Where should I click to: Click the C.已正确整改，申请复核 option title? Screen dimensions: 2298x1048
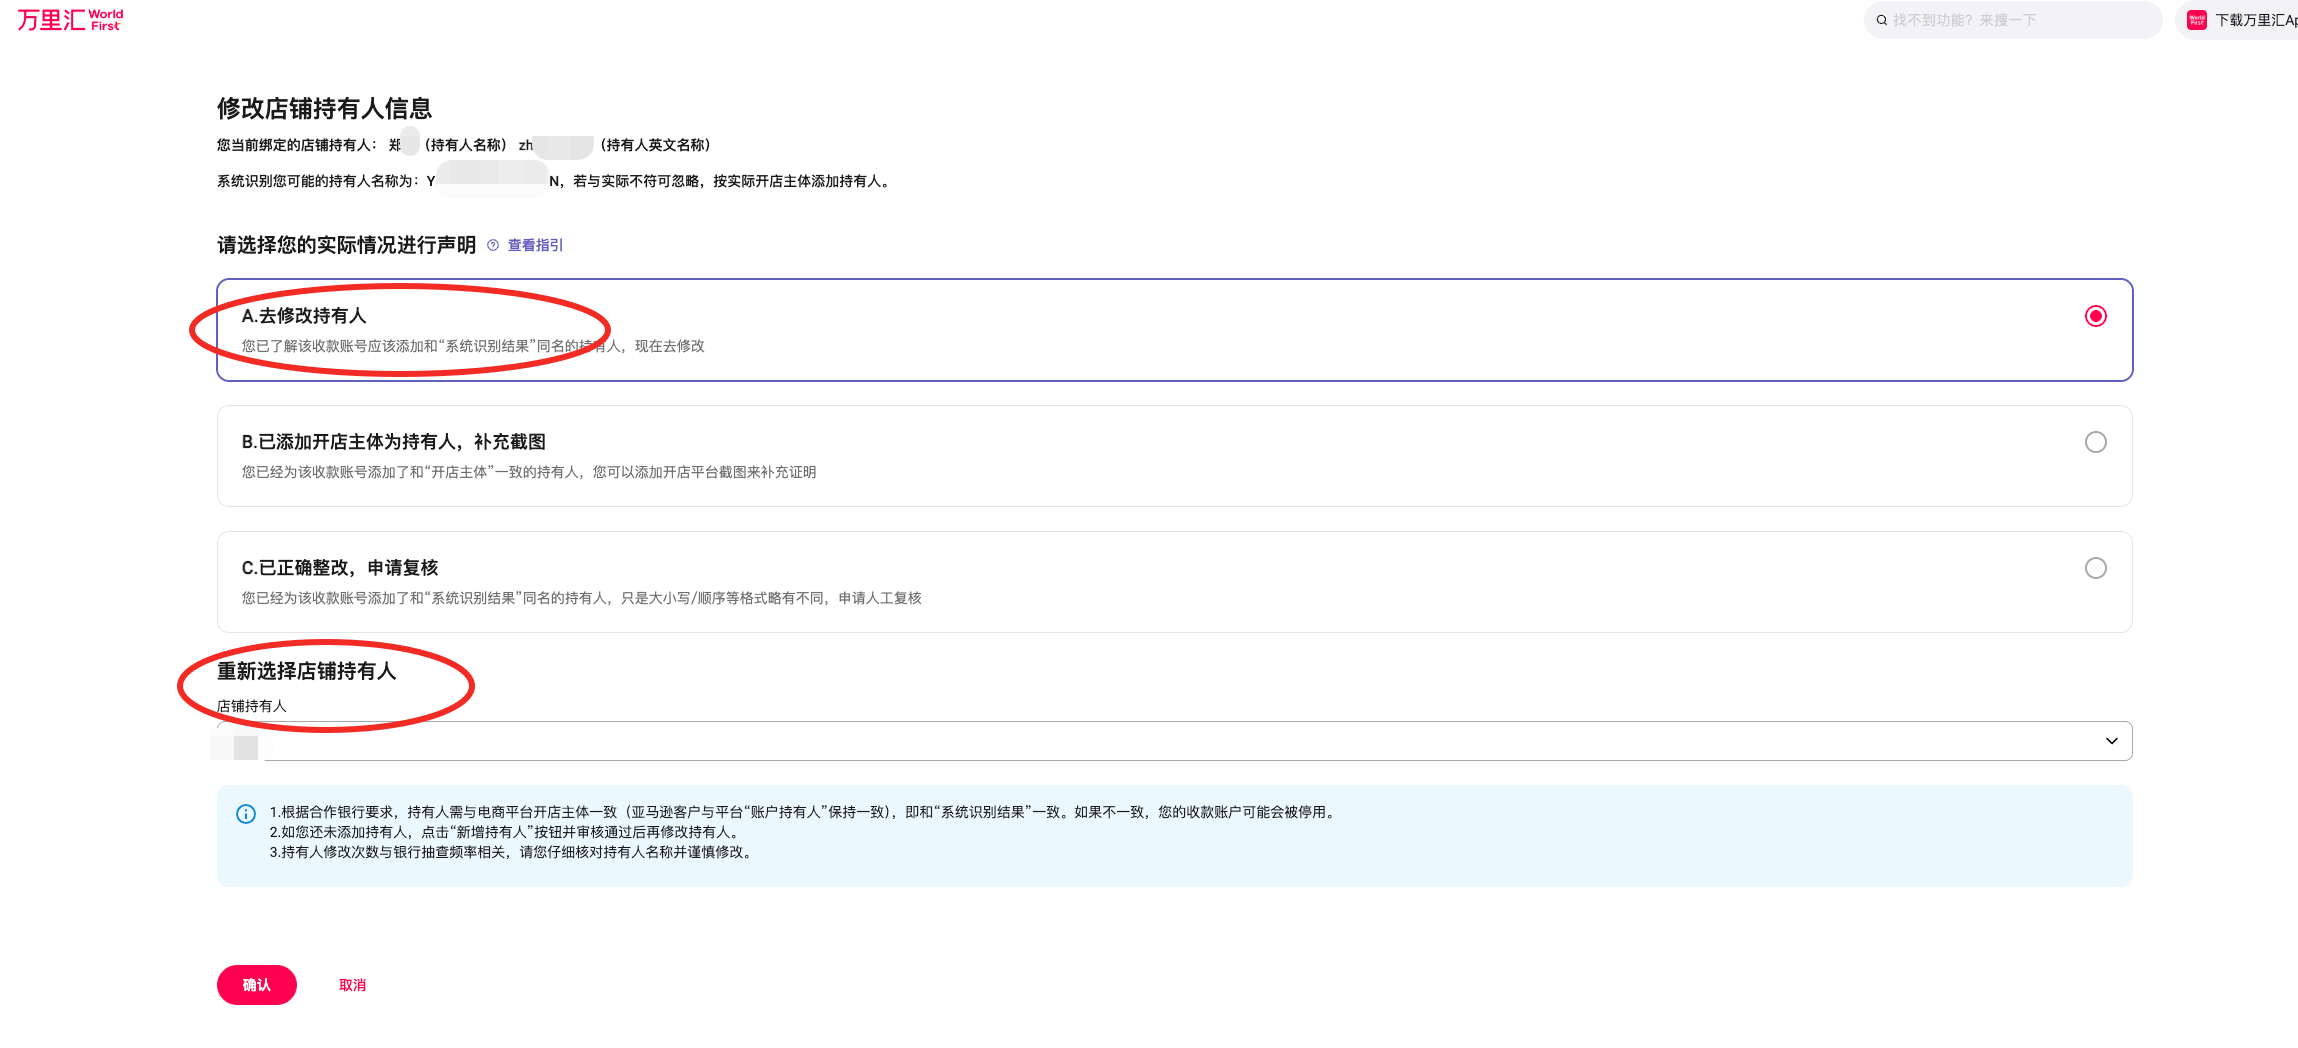(x=340, y=568)
